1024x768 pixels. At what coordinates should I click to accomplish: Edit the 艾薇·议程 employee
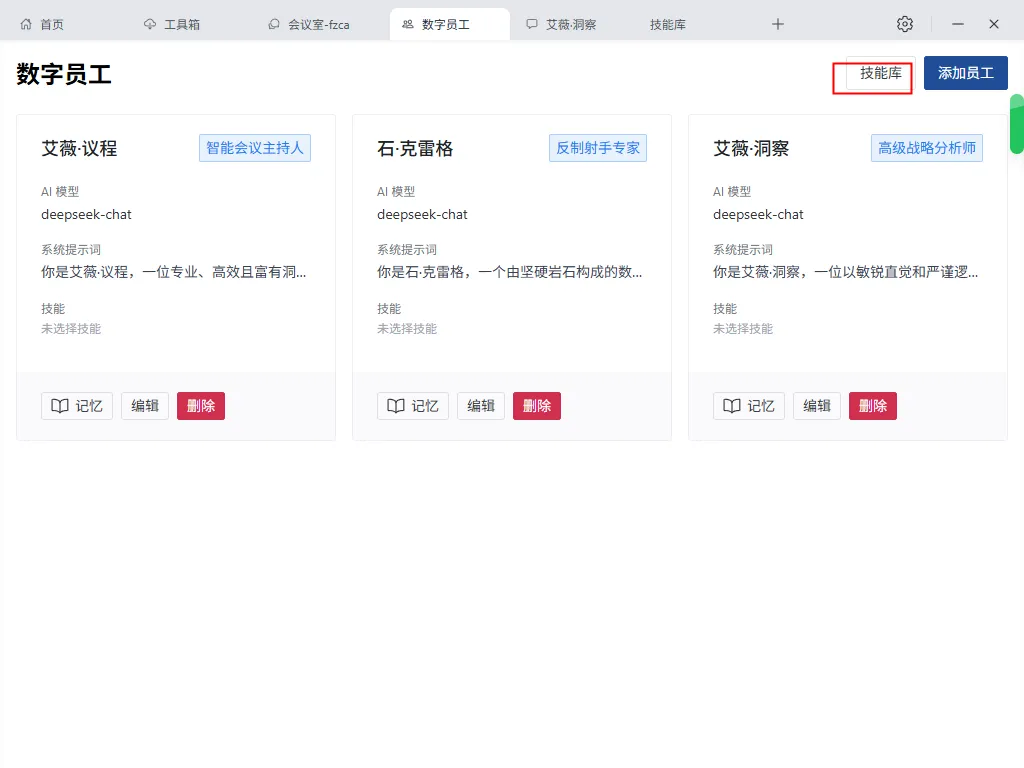tap(145, 405)
